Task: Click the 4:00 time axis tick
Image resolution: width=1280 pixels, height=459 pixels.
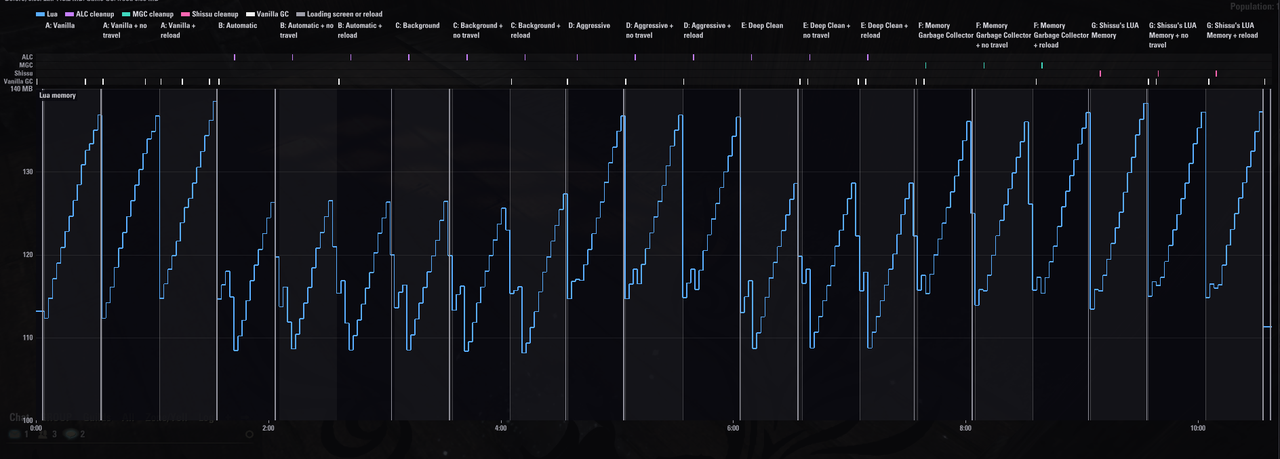Action: pyautogui.click(x=501, y=428)
